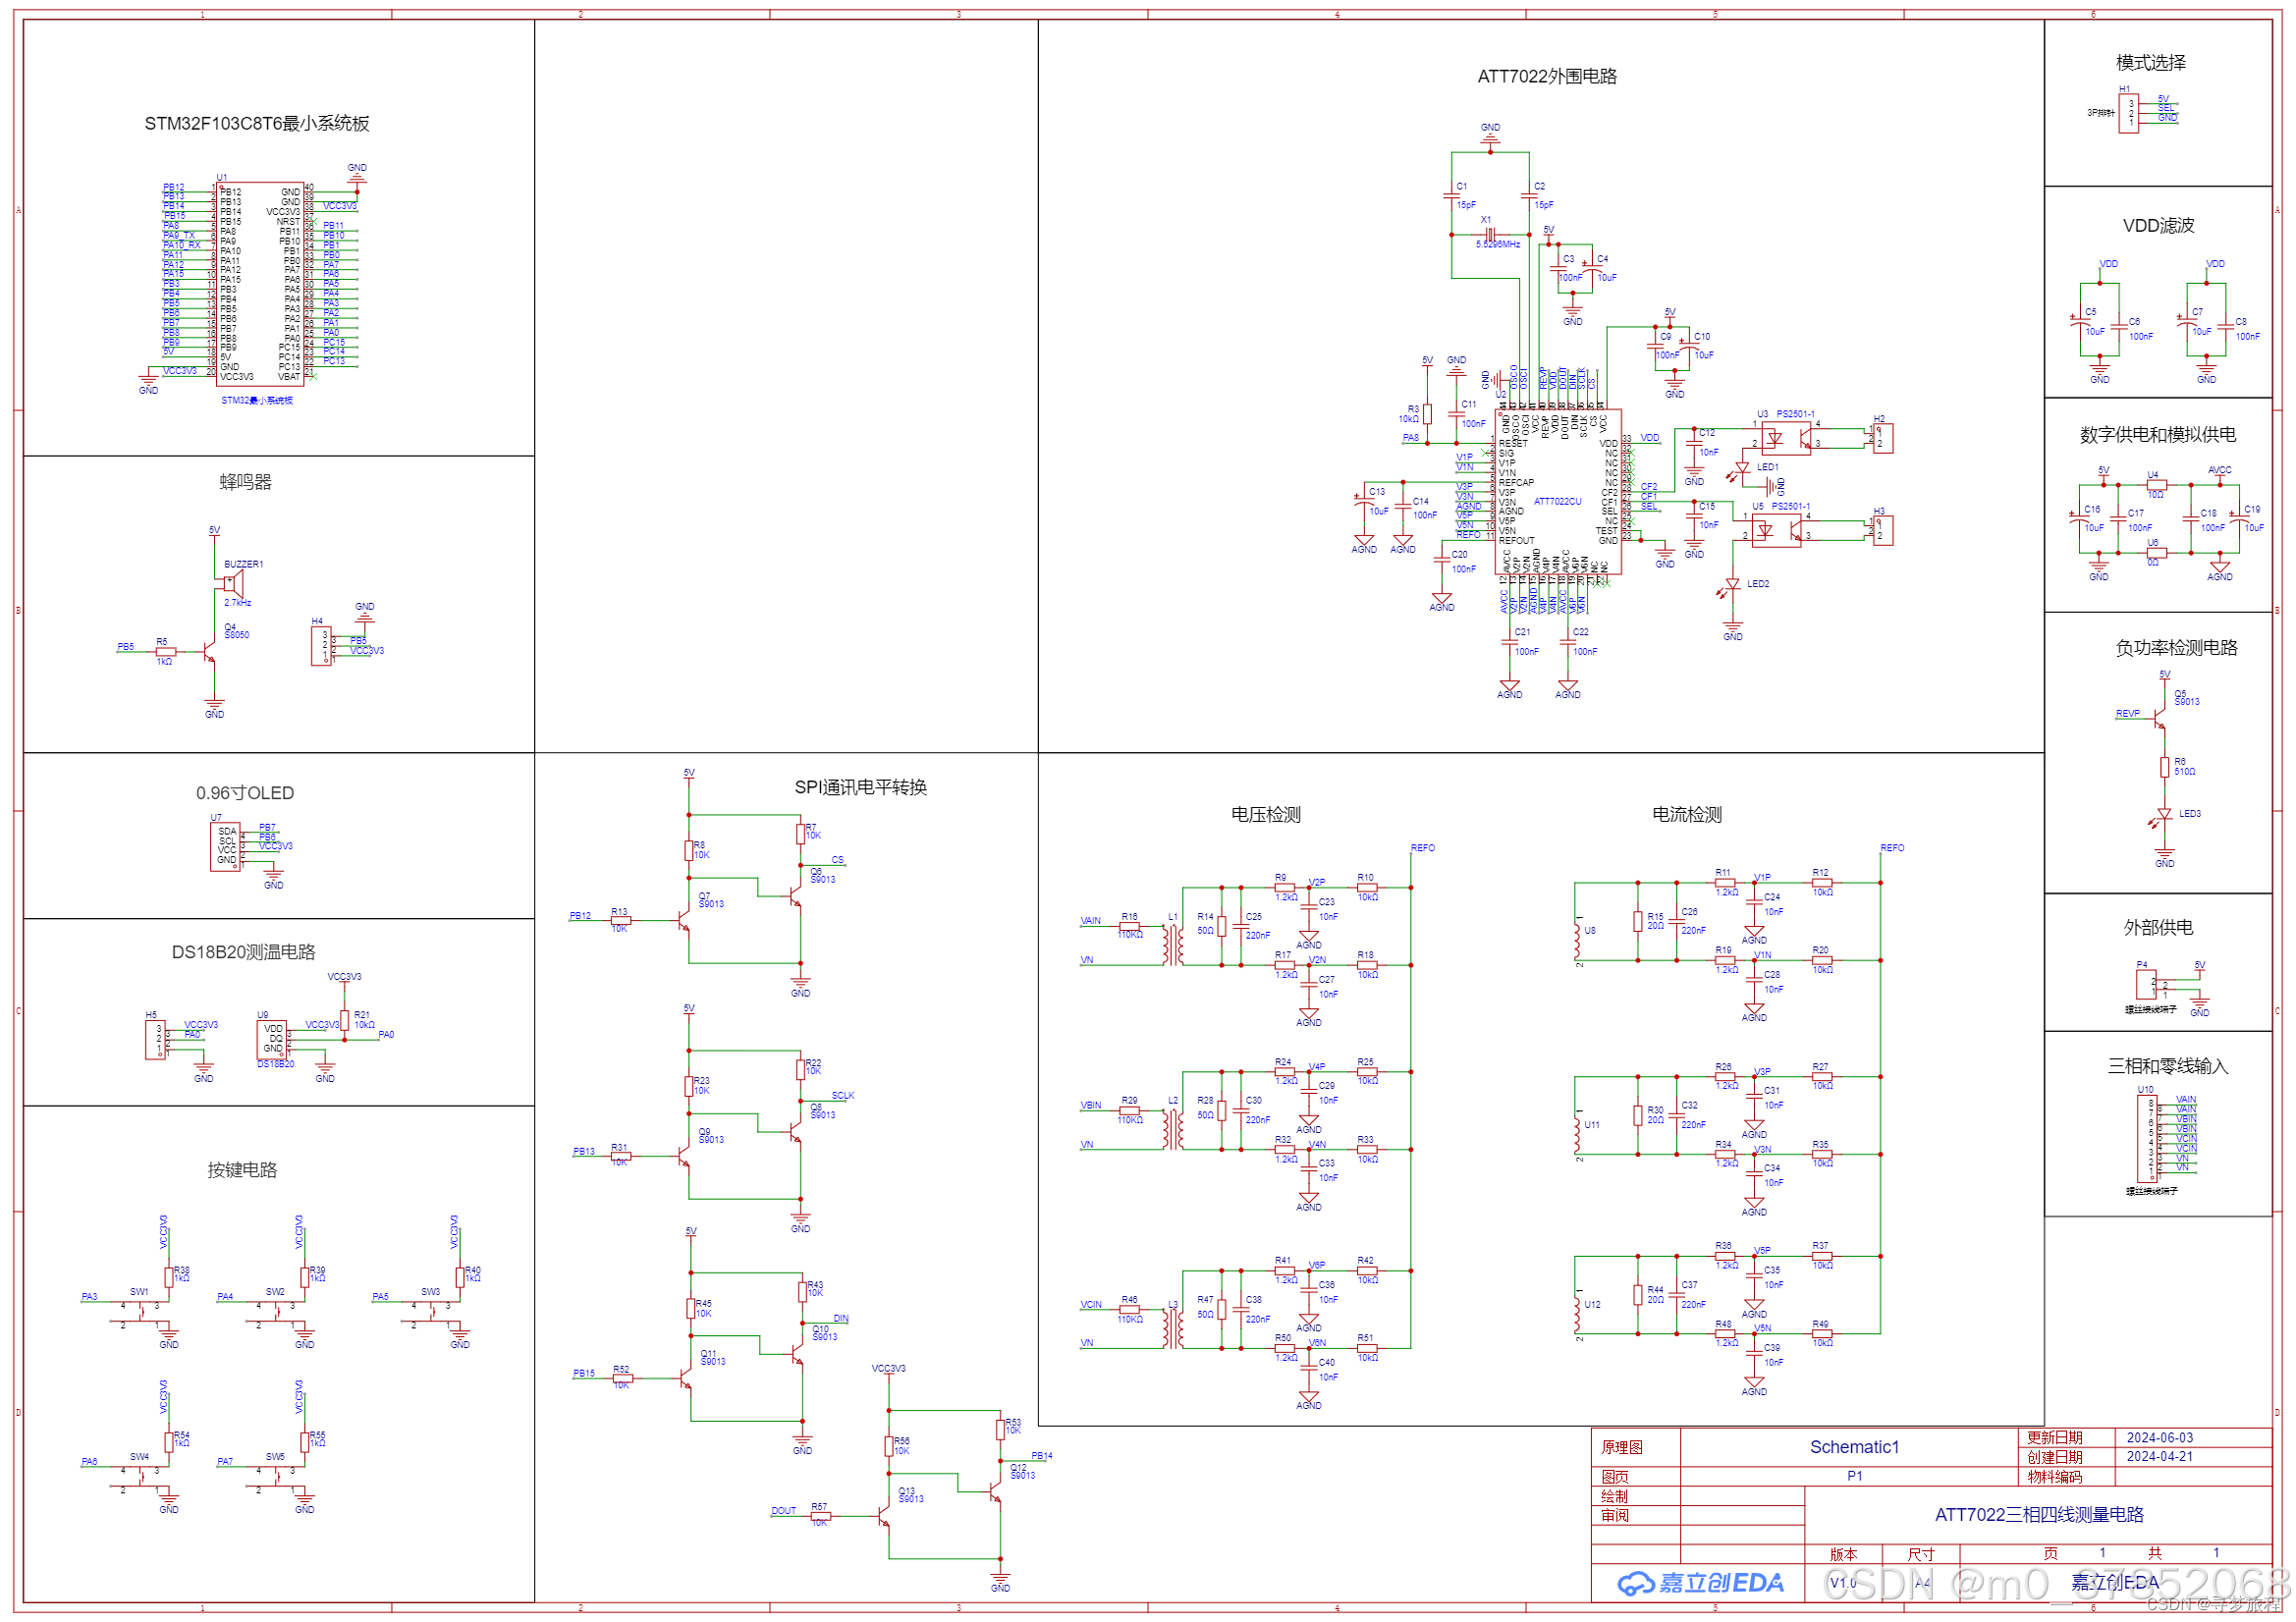
Task: Select the 2024-06-03 update date field
Action: 2159,1438
